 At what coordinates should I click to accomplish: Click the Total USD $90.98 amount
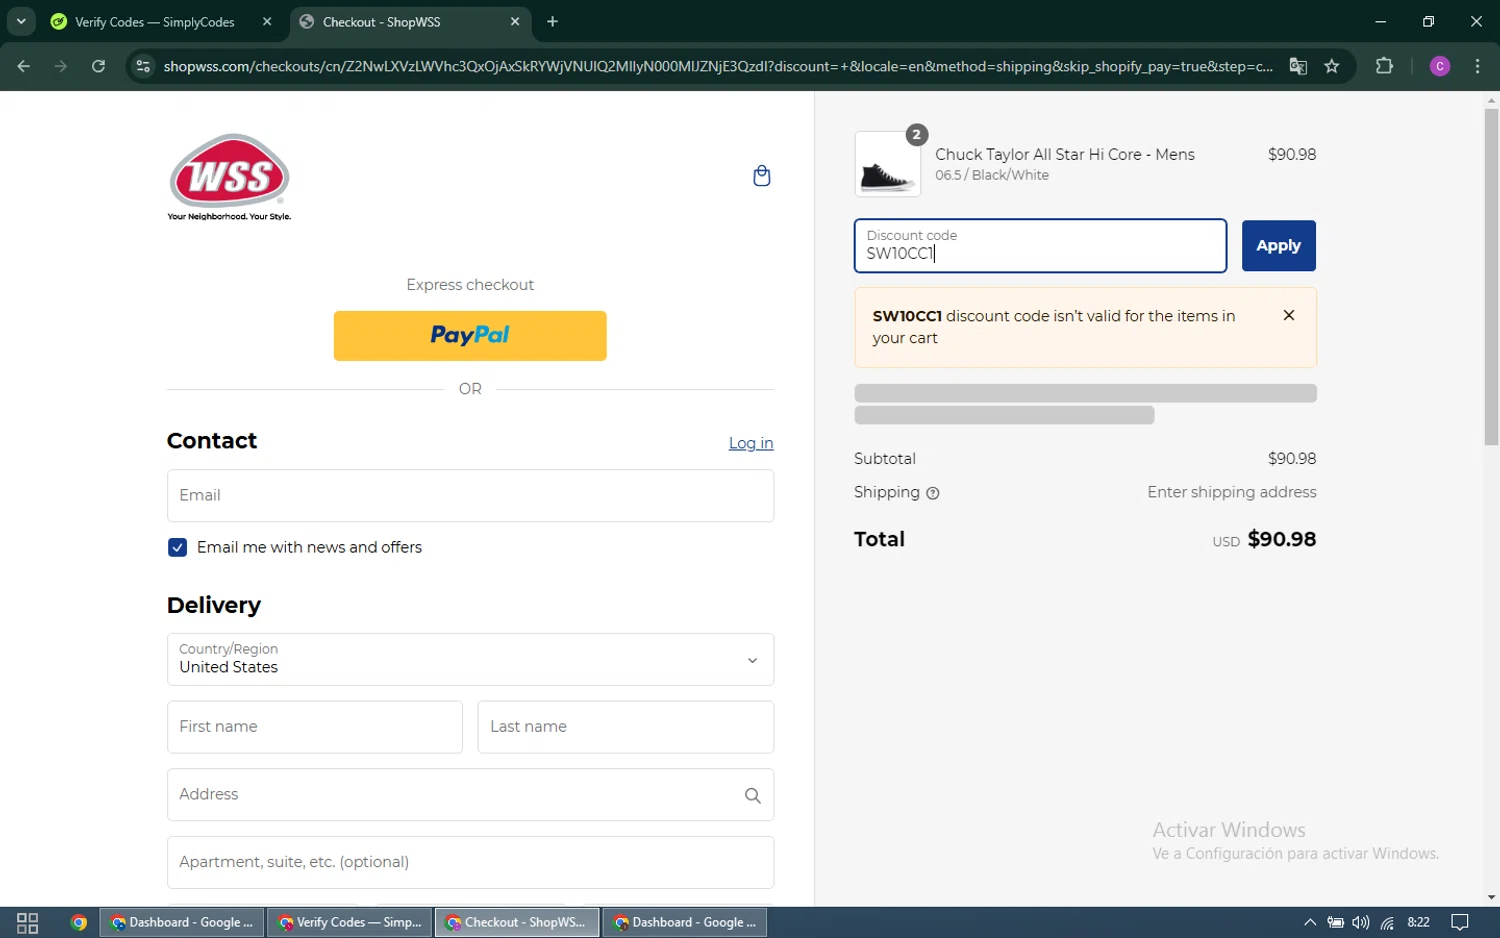pos(1282,539)
